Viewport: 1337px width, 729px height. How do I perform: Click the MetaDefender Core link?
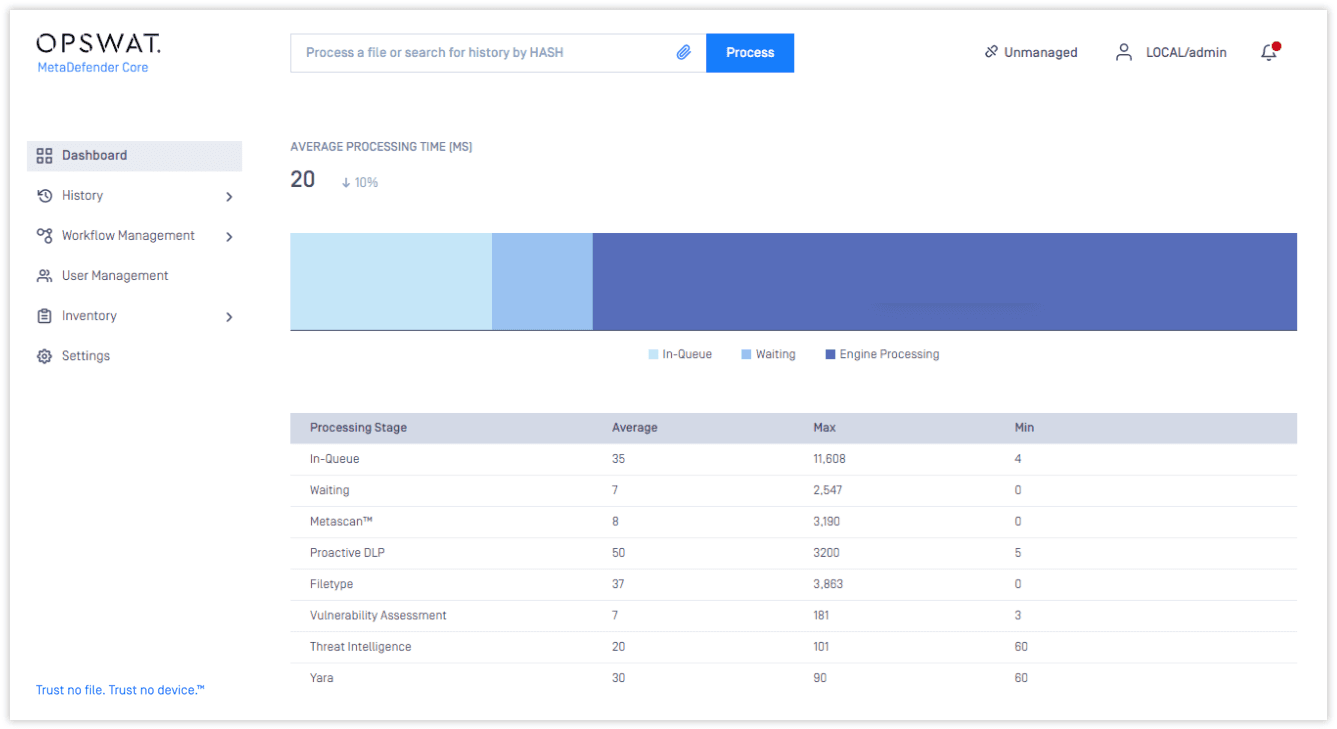93,68
